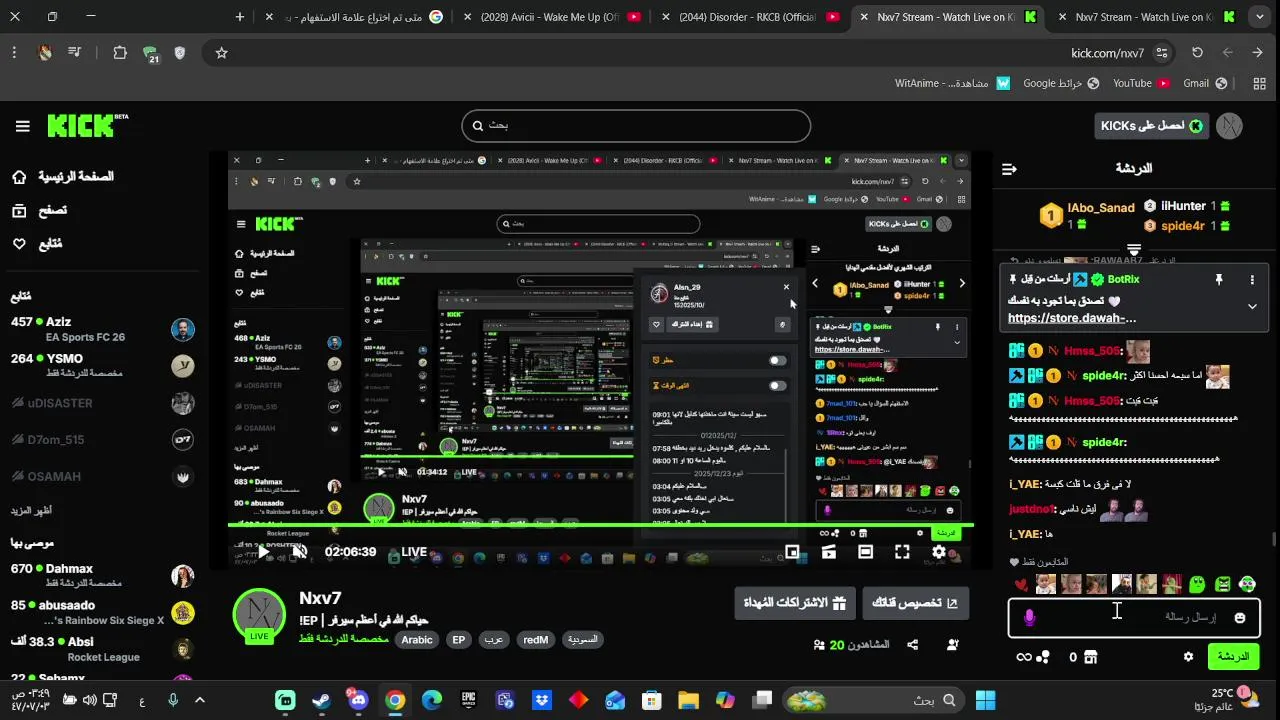This screenshot has height=720, width=1280.
Task: Click the shield extension icon
Action: [x=181, y=53]
